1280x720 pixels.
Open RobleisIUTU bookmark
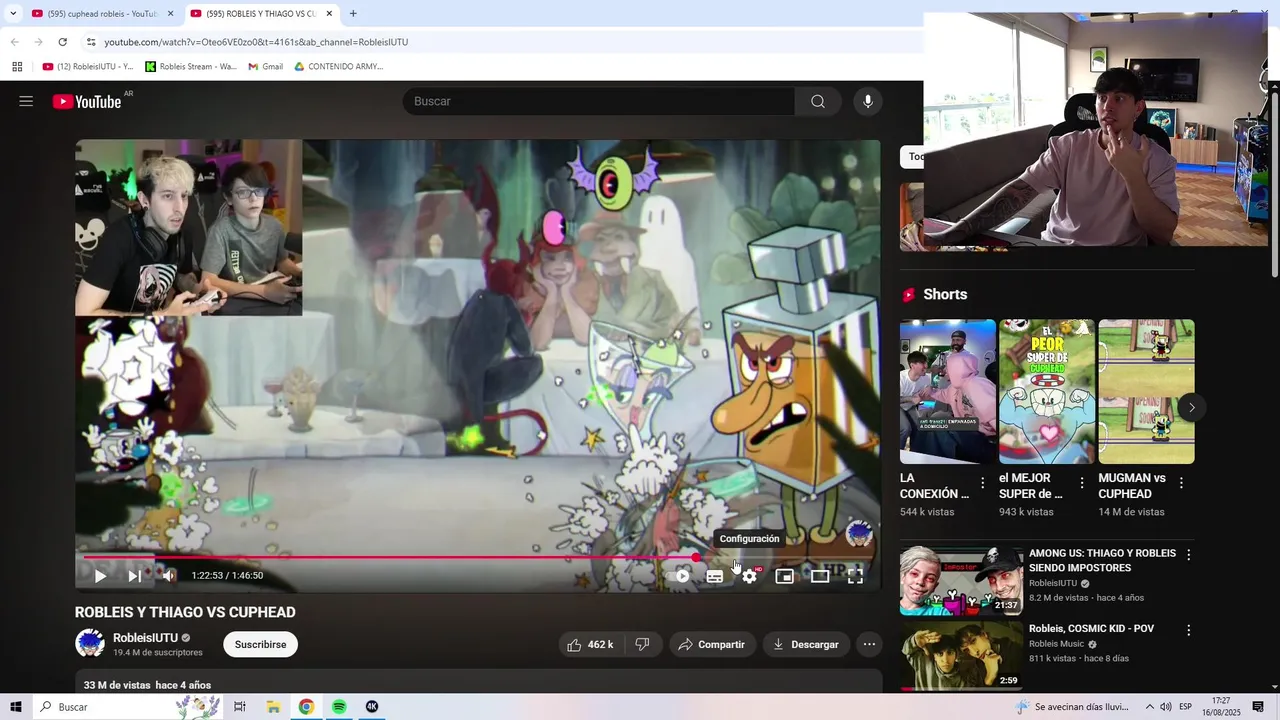pyautogui.click(x=88, y=67)
